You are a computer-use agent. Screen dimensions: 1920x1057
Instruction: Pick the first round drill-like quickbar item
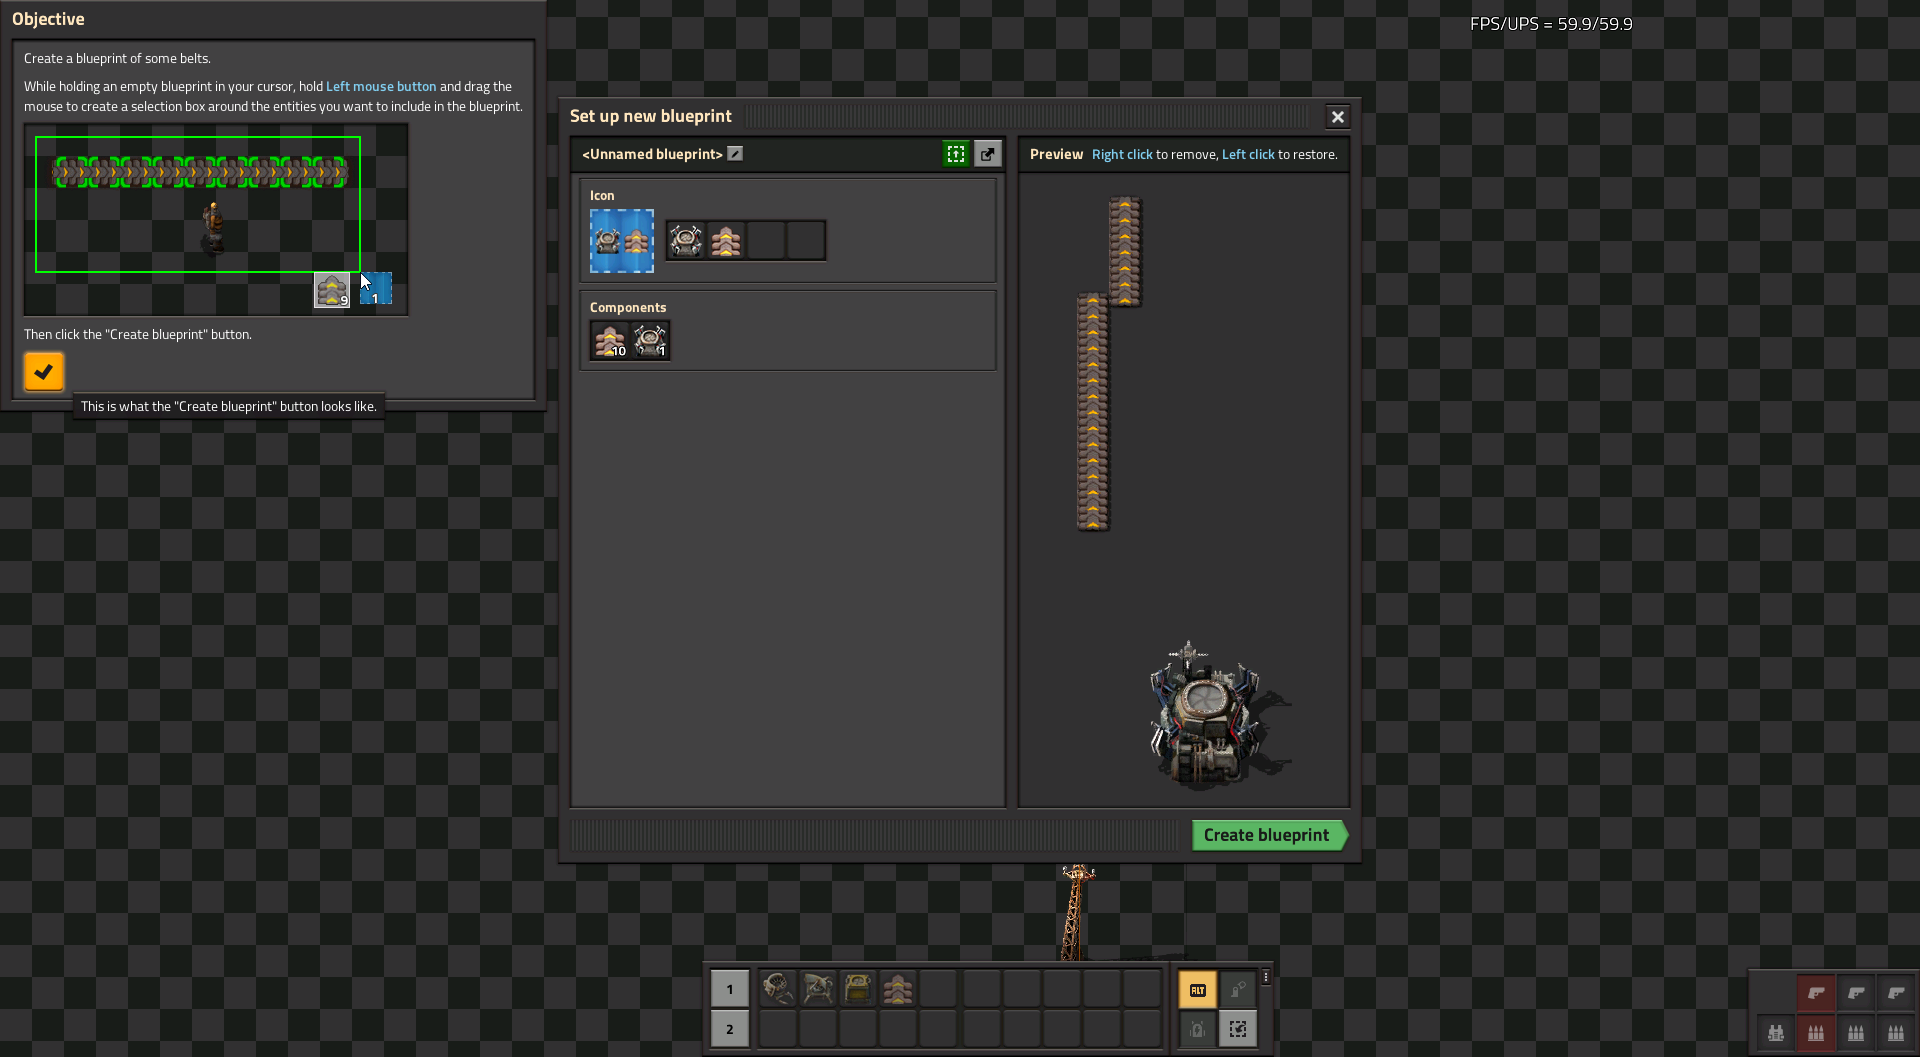778,989
